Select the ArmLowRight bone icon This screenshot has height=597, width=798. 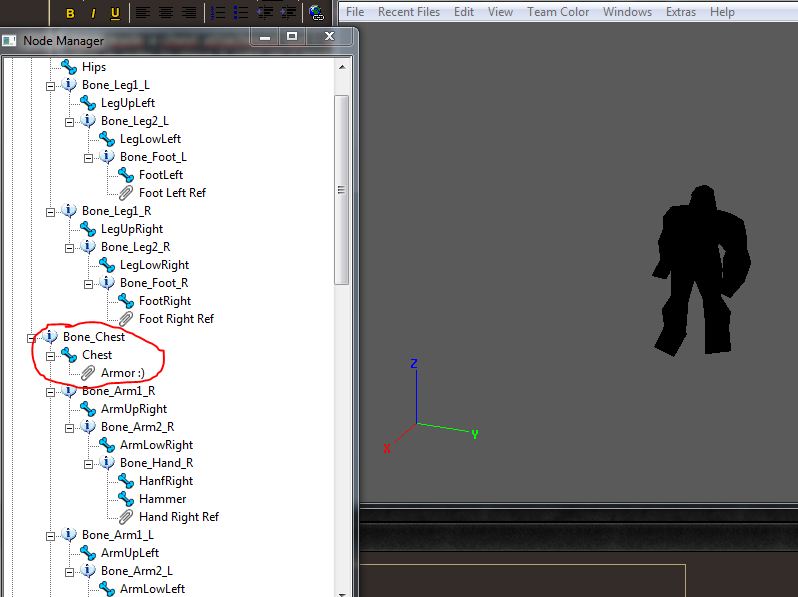(106, 445)
